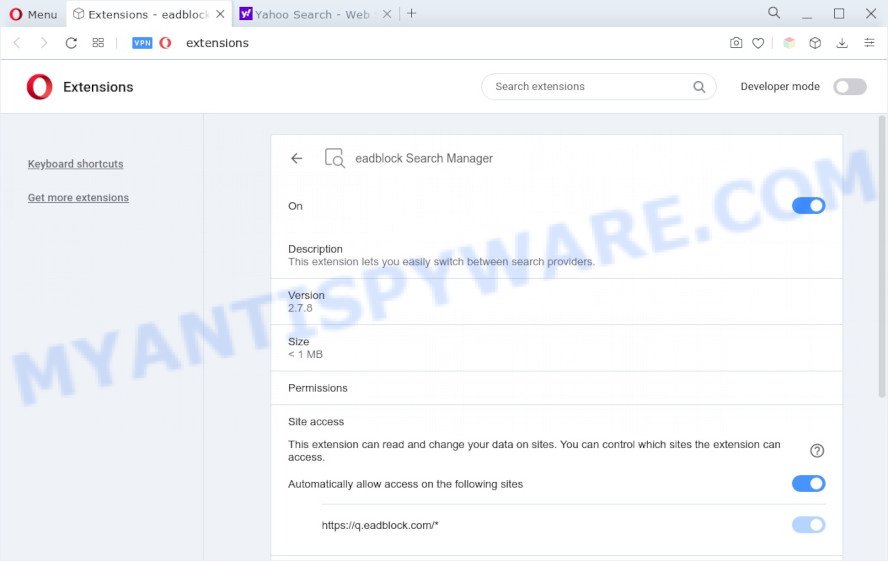Click the Opera logo in address bar
The width and height of the screenshot is (888, 561).
165,43
